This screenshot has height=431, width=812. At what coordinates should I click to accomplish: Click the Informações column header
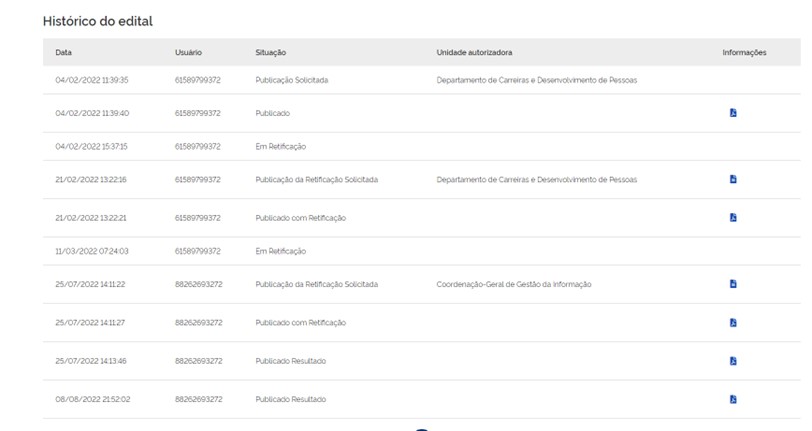pyautogui.click(x=744, y=52)
